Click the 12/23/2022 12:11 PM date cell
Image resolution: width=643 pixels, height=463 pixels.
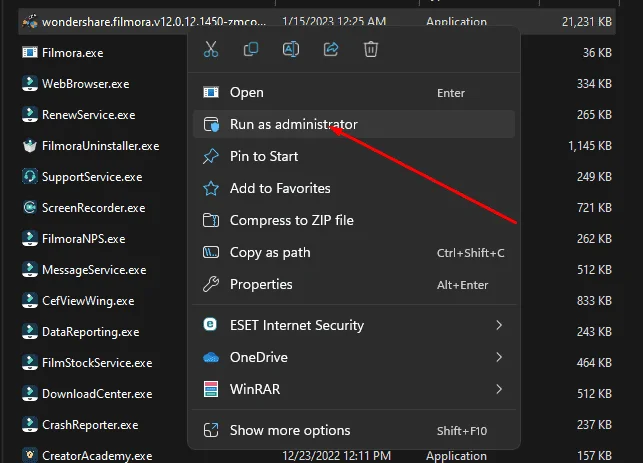coord(337,456)
